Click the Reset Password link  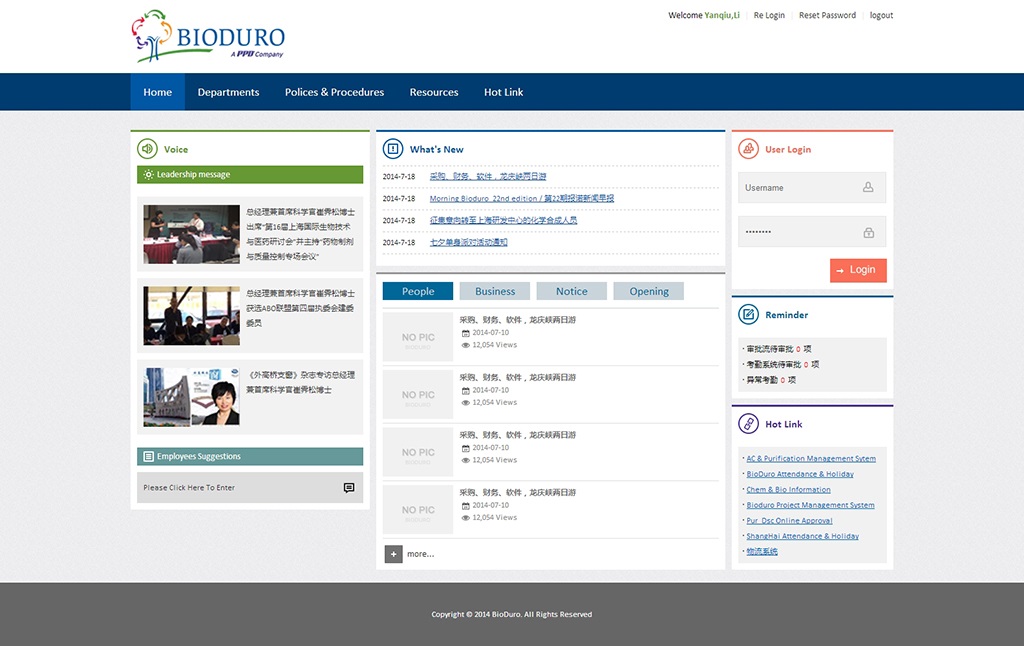[827, 16]
